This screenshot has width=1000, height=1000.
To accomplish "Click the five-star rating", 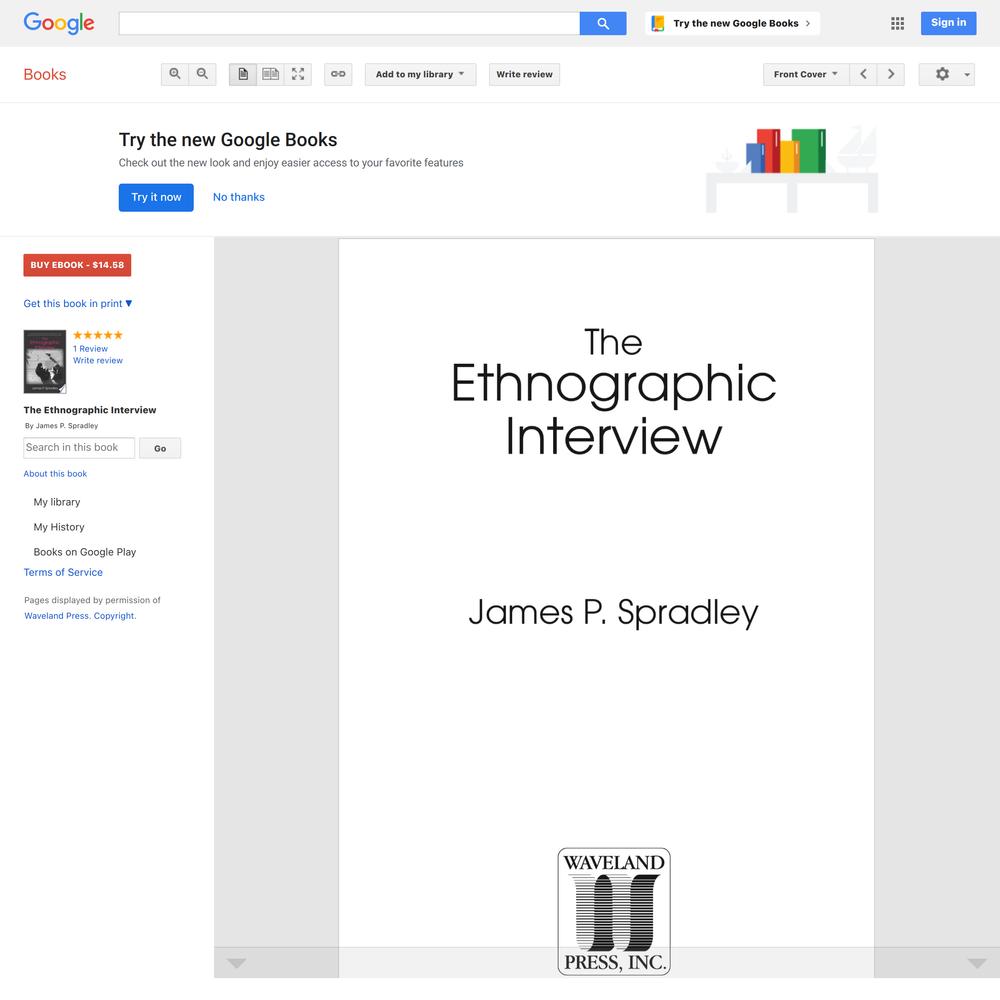I will pyautogui.click(x=98, y=335).
